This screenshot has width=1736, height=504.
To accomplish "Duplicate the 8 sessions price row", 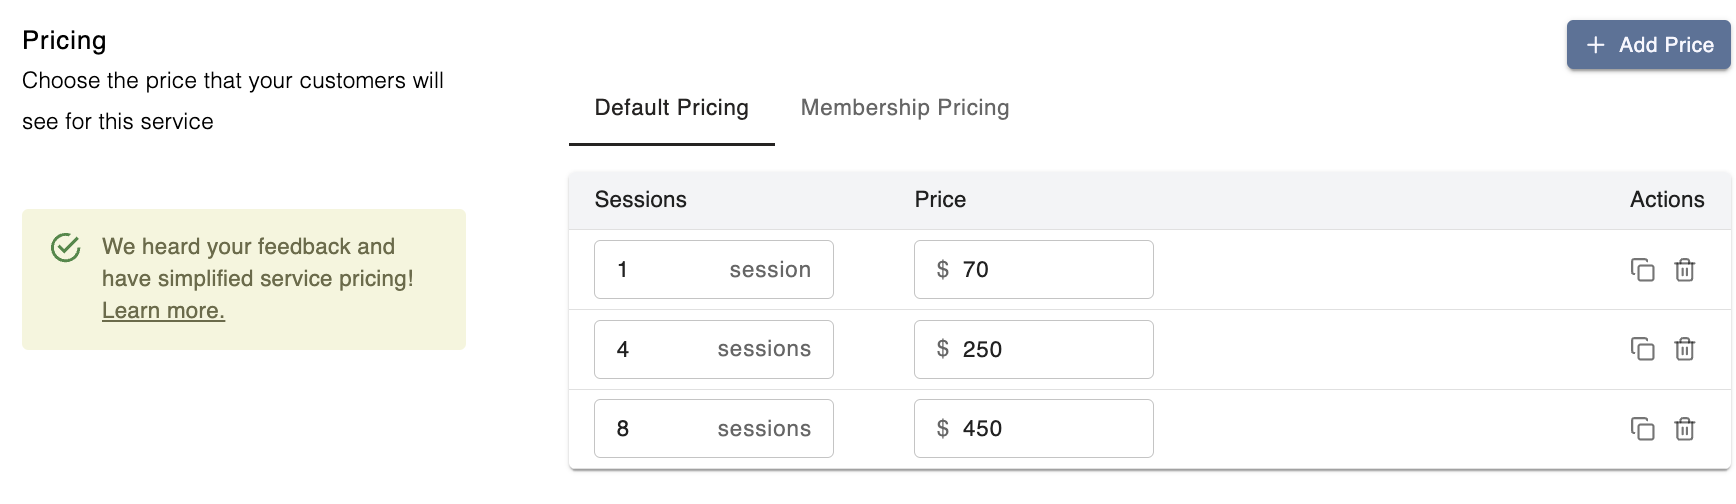I will point(1642,429).
